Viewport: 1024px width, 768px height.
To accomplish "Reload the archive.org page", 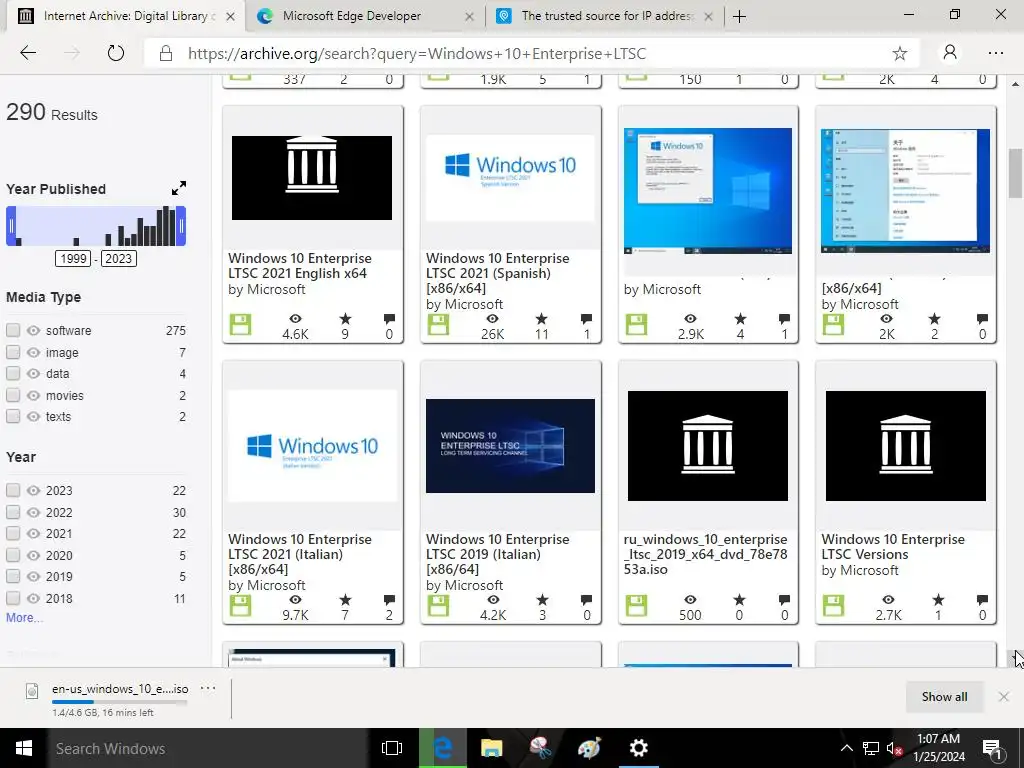I will click(x=116, y=54).
